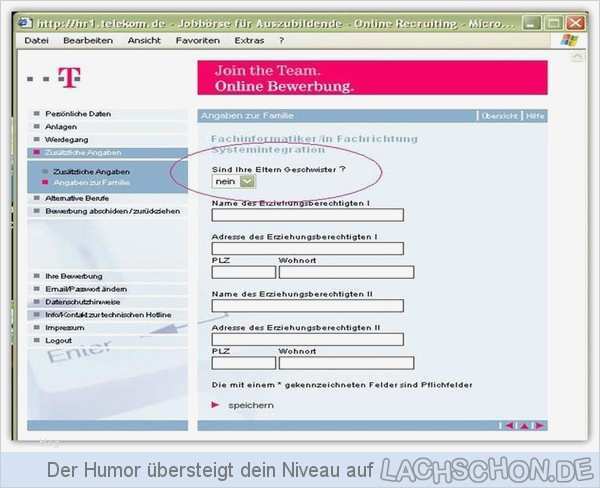The width and height of the screenshot is (600, 488).
Task: Open Persönliche Daten in sidebar
Action: pyautogui.click(x=78, y=114)
